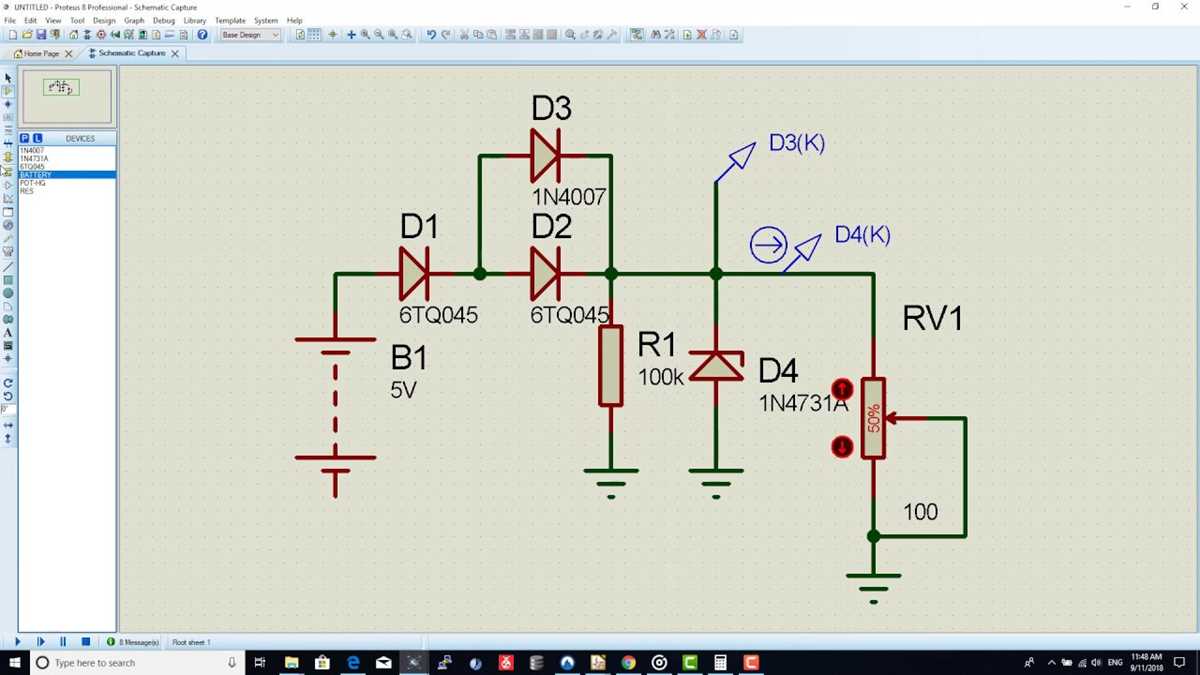The image size is (1200, 675).
Task: Click the Zoom In magnifier icon
Action: pyautogui.click(x=365, y=35)
